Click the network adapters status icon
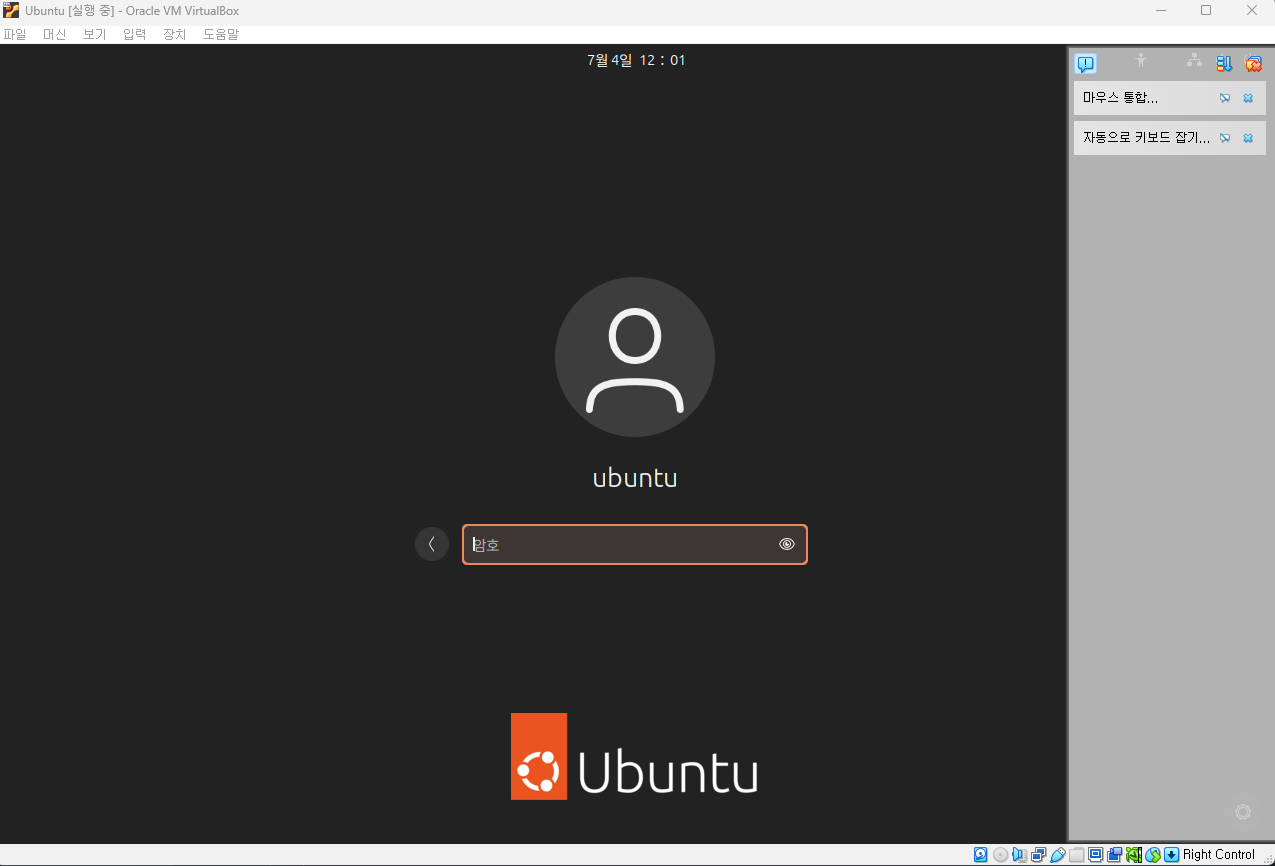 [1039, 854]
